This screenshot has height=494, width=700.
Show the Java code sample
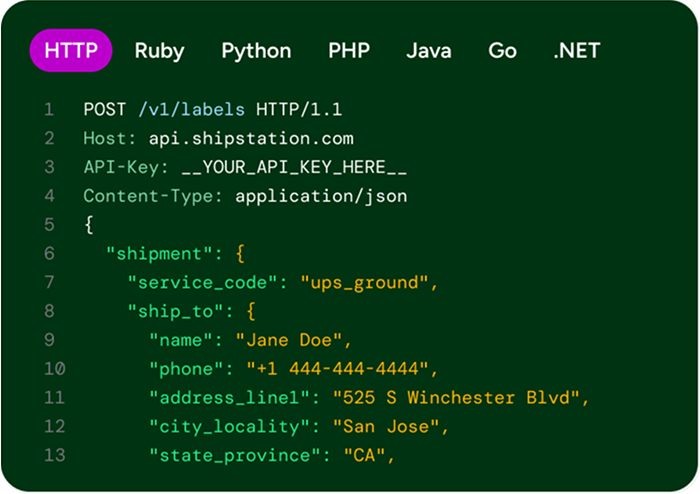429,50
